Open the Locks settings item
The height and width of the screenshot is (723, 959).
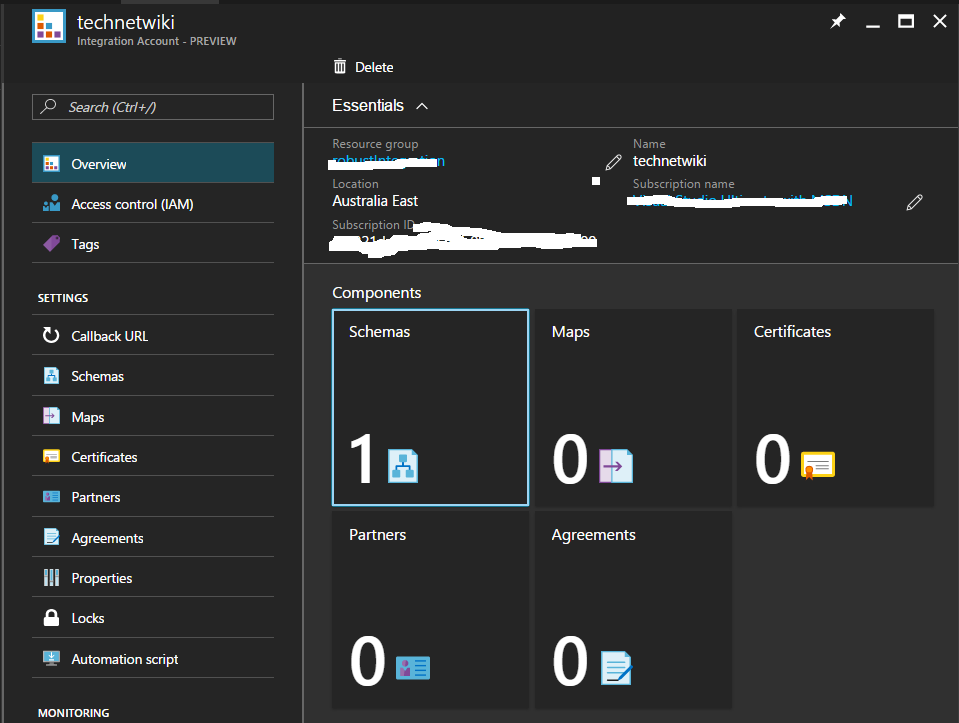(x=153, y=618)
